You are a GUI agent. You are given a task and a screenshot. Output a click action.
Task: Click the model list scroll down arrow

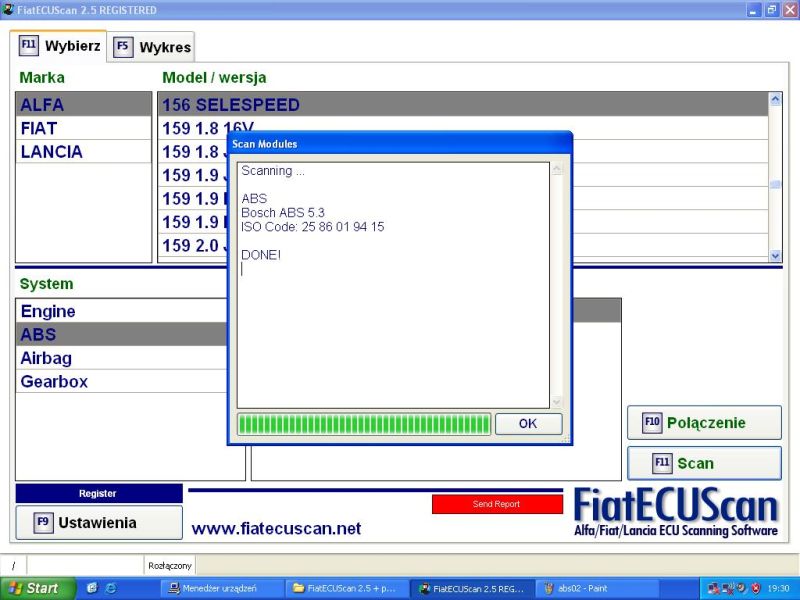(775, 256)
